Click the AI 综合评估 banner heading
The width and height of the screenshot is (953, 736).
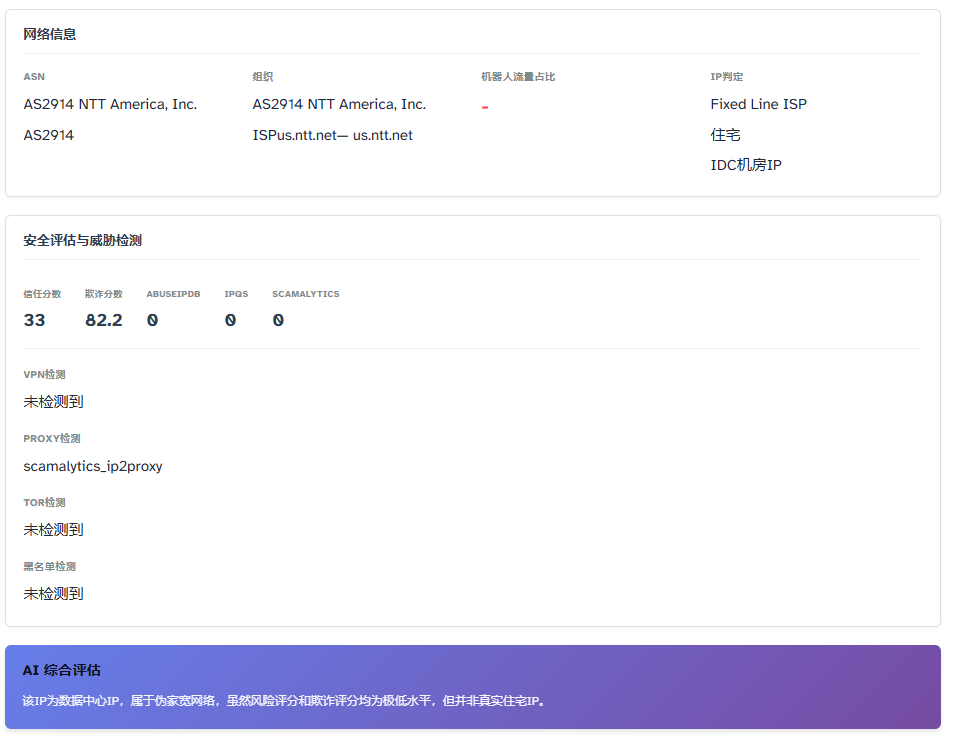pos(61,670)
